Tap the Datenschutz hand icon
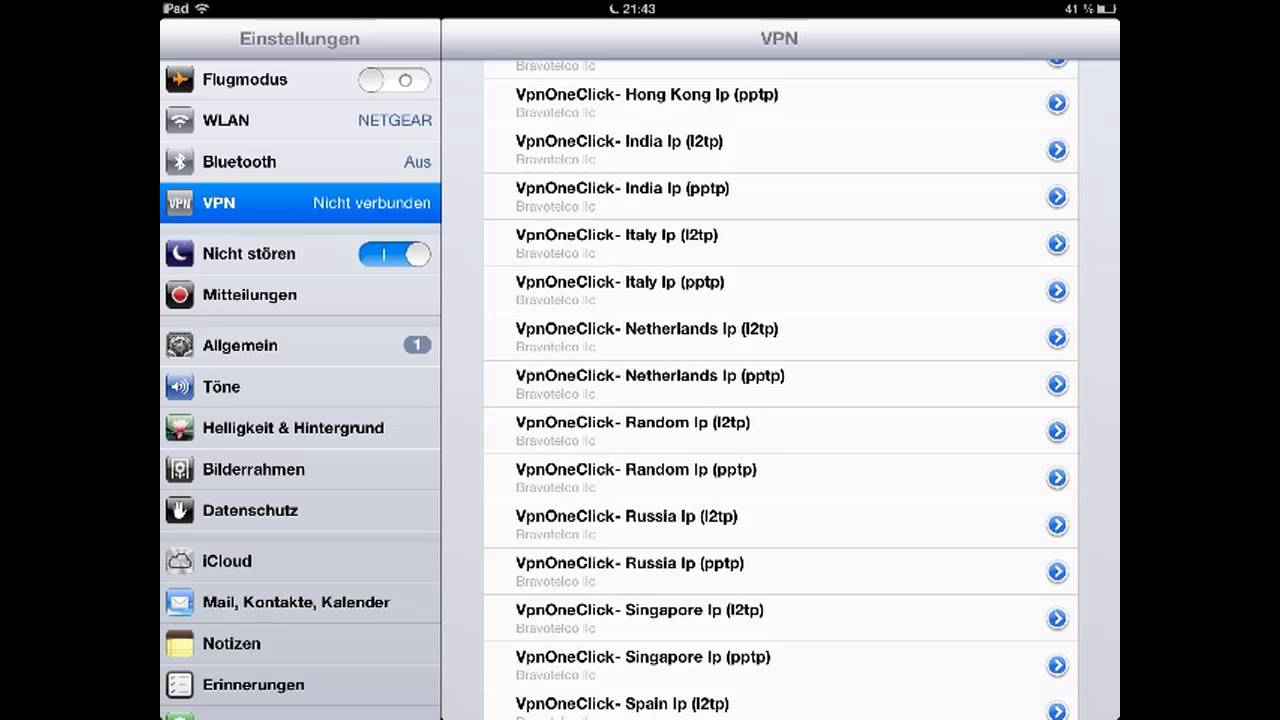 (x=180, y=510)
